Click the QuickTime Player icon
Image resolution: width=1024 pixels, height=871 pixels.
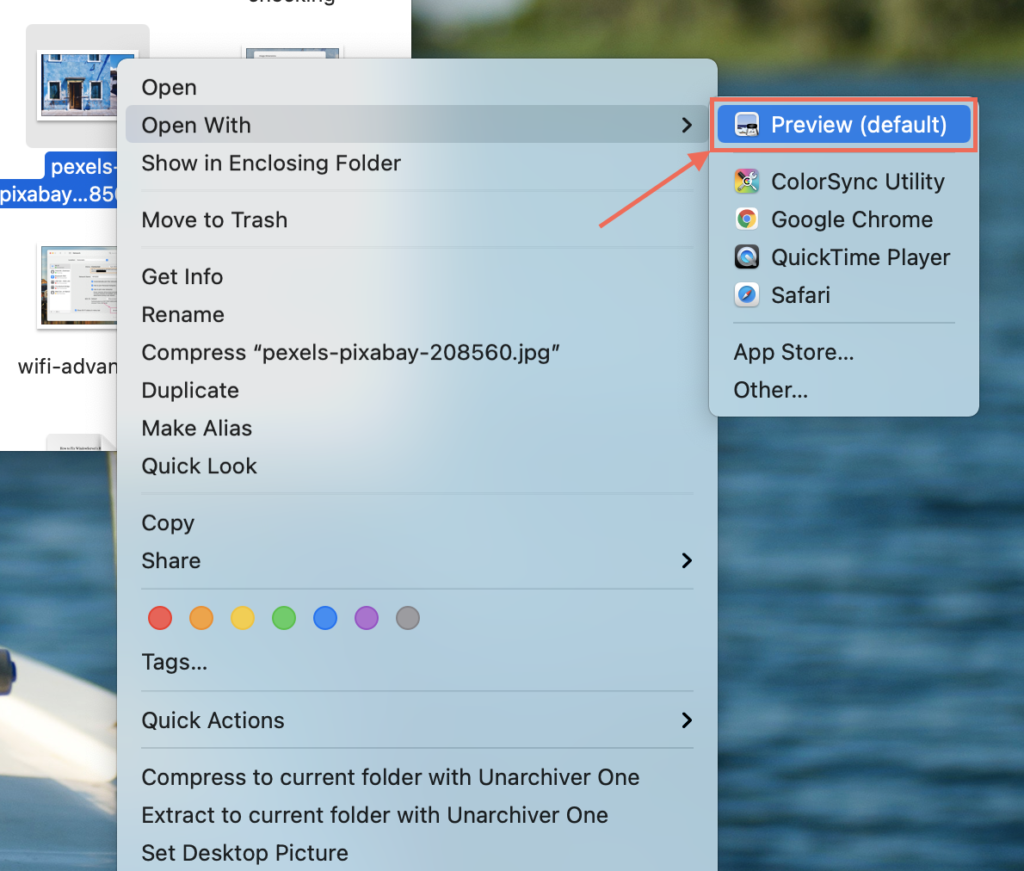(747, 258)
